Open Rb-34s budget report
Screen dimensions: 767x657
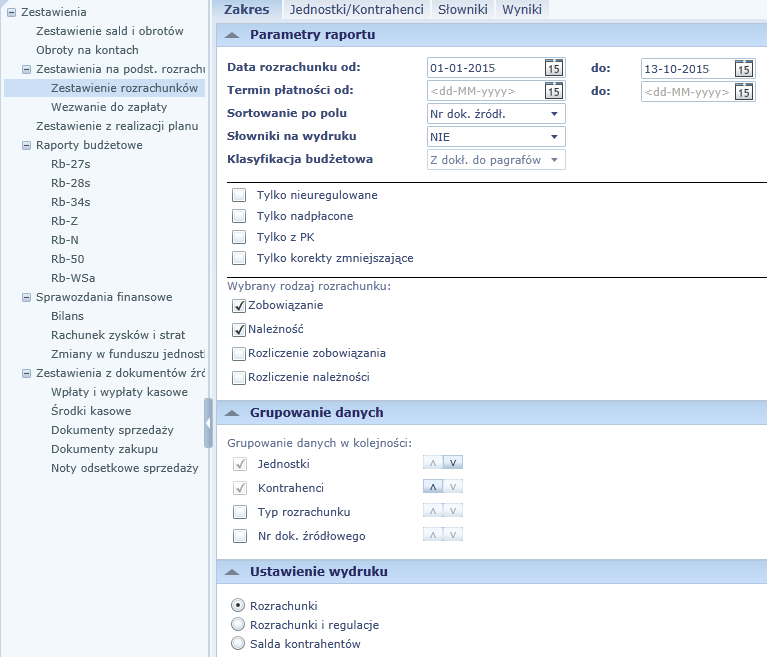click(70, 202)
